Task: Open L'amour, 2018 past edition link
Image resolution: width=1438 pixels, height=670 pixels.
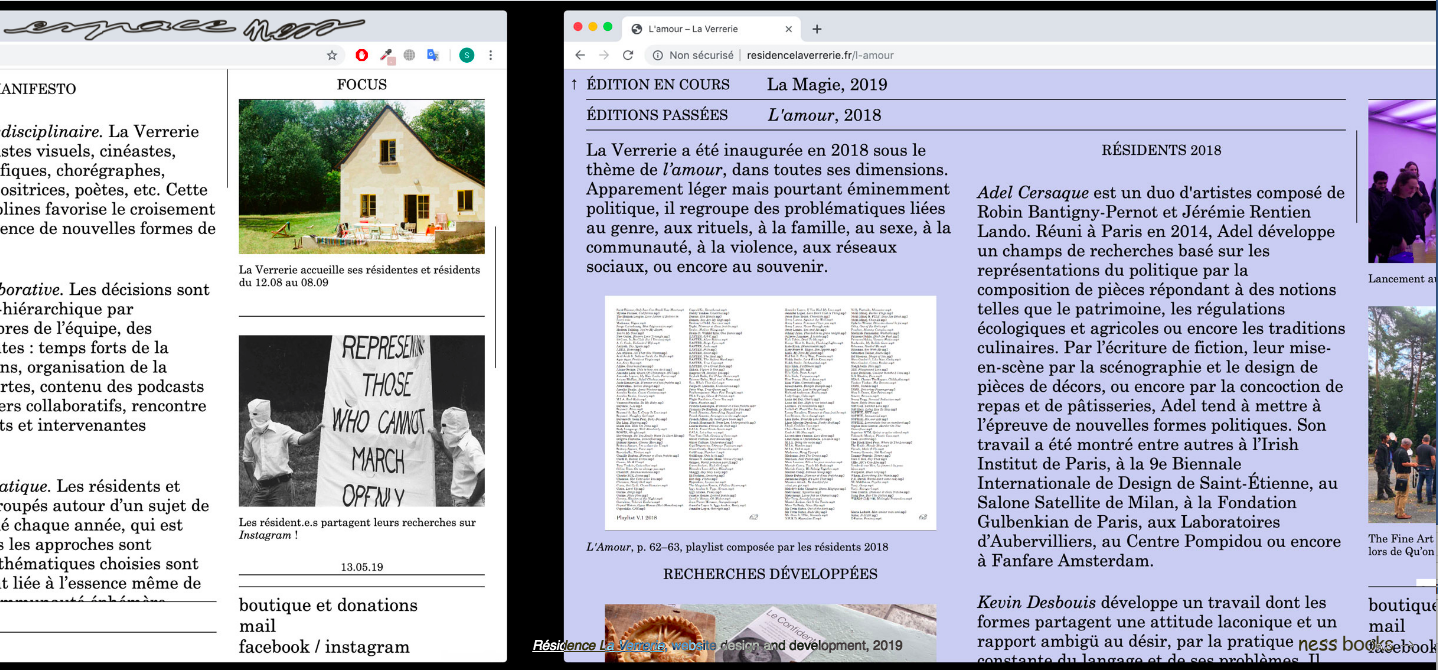Action: pos(824,115)
